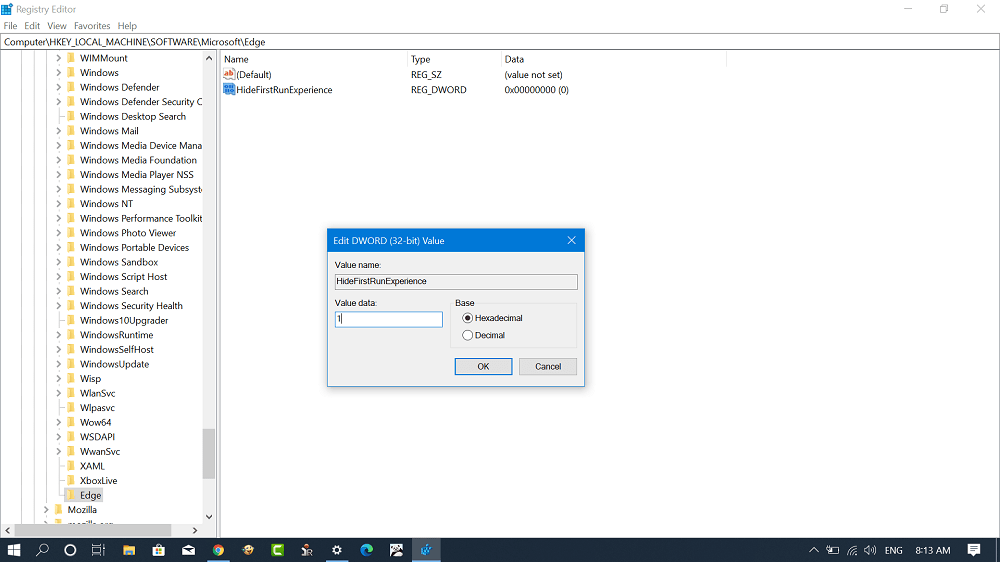Open the Photos app taskbar icon

point(396,550)
